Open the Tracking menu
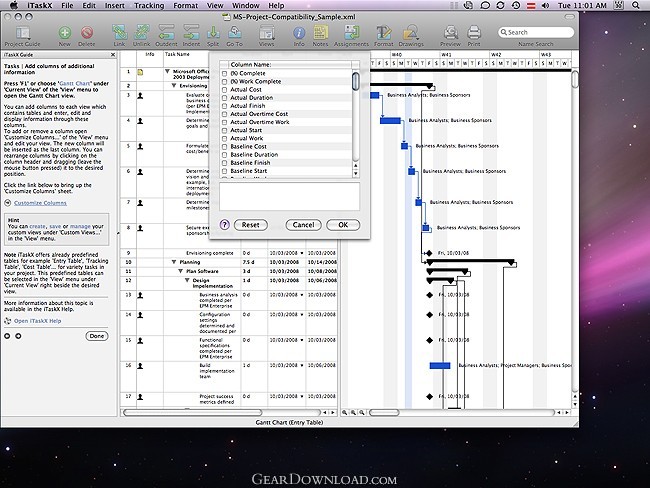Viewport: 650px width, 488px height. [149, 5]
